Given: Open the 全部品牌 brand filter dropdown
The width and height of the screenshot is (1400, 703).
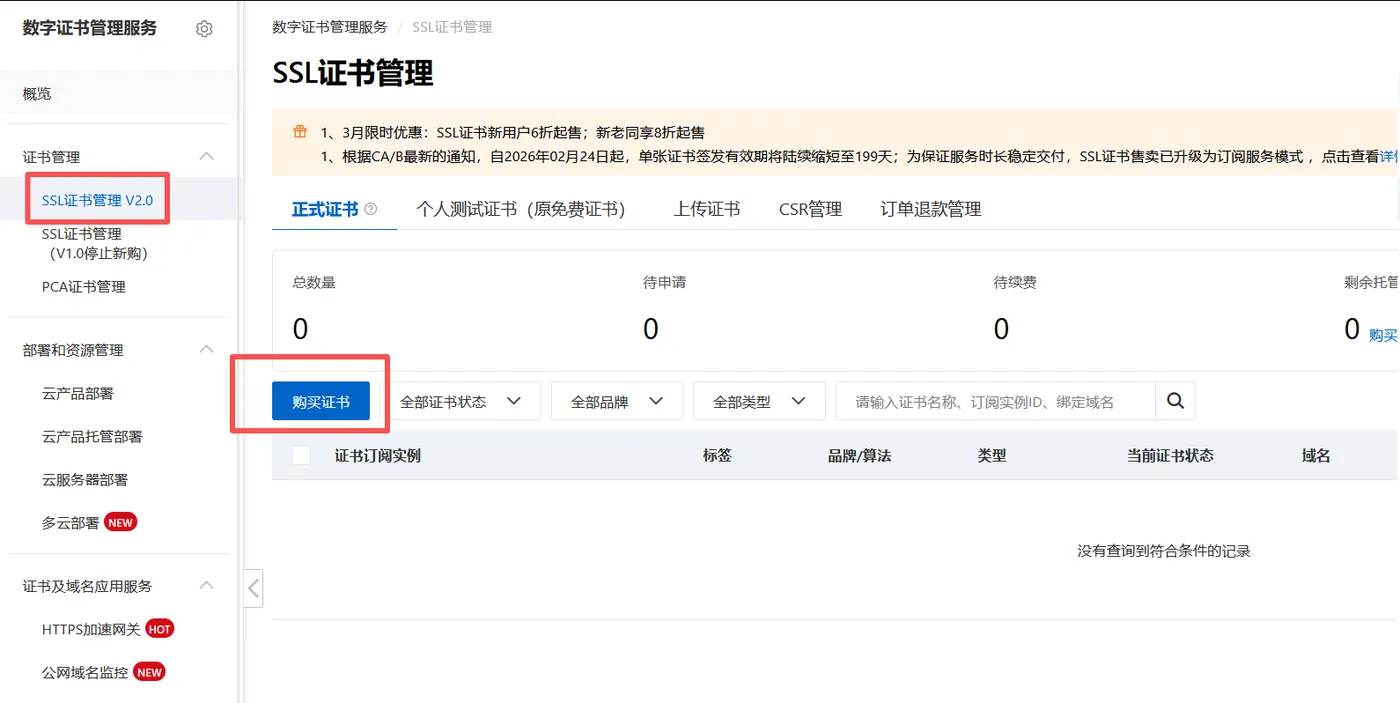Looking at the screenshot, I should [x=616, y=400].
